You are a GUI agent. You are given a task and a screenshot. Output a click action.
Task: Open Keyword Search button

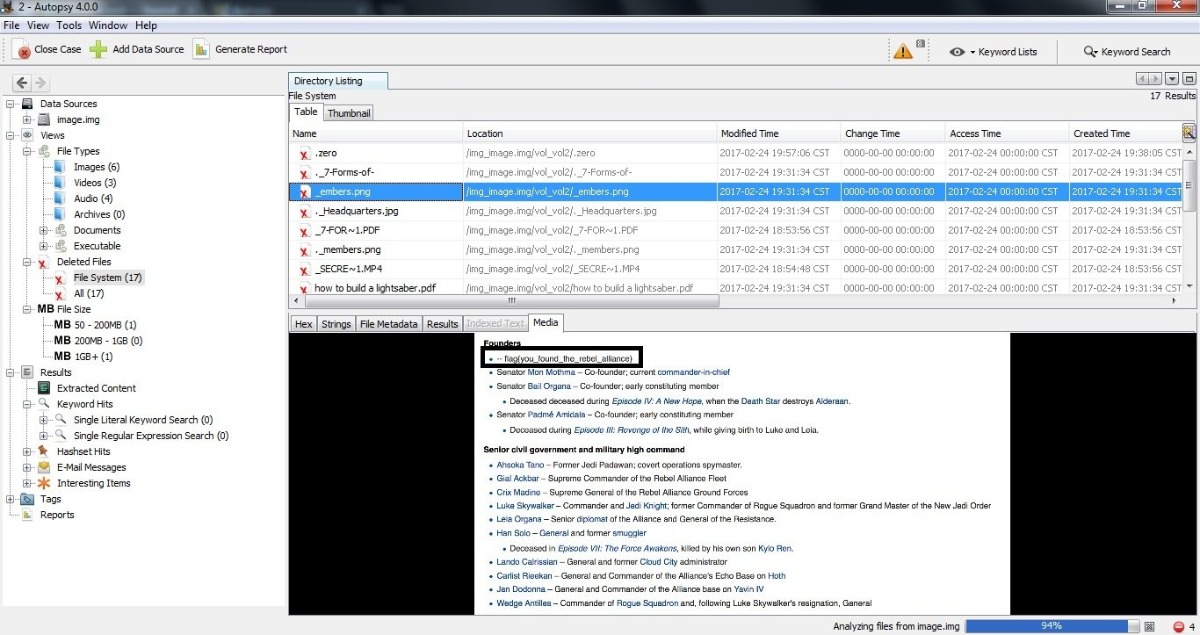point(1127,52)
